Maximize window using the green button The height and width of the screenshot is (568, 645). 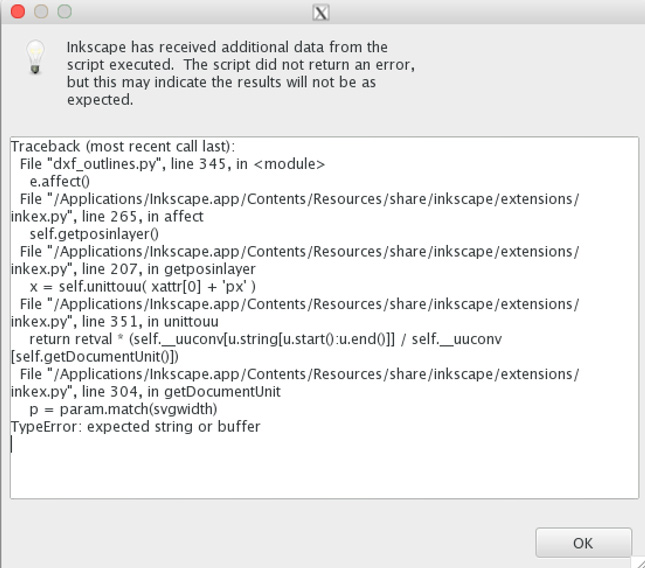(x=64, y=12)
